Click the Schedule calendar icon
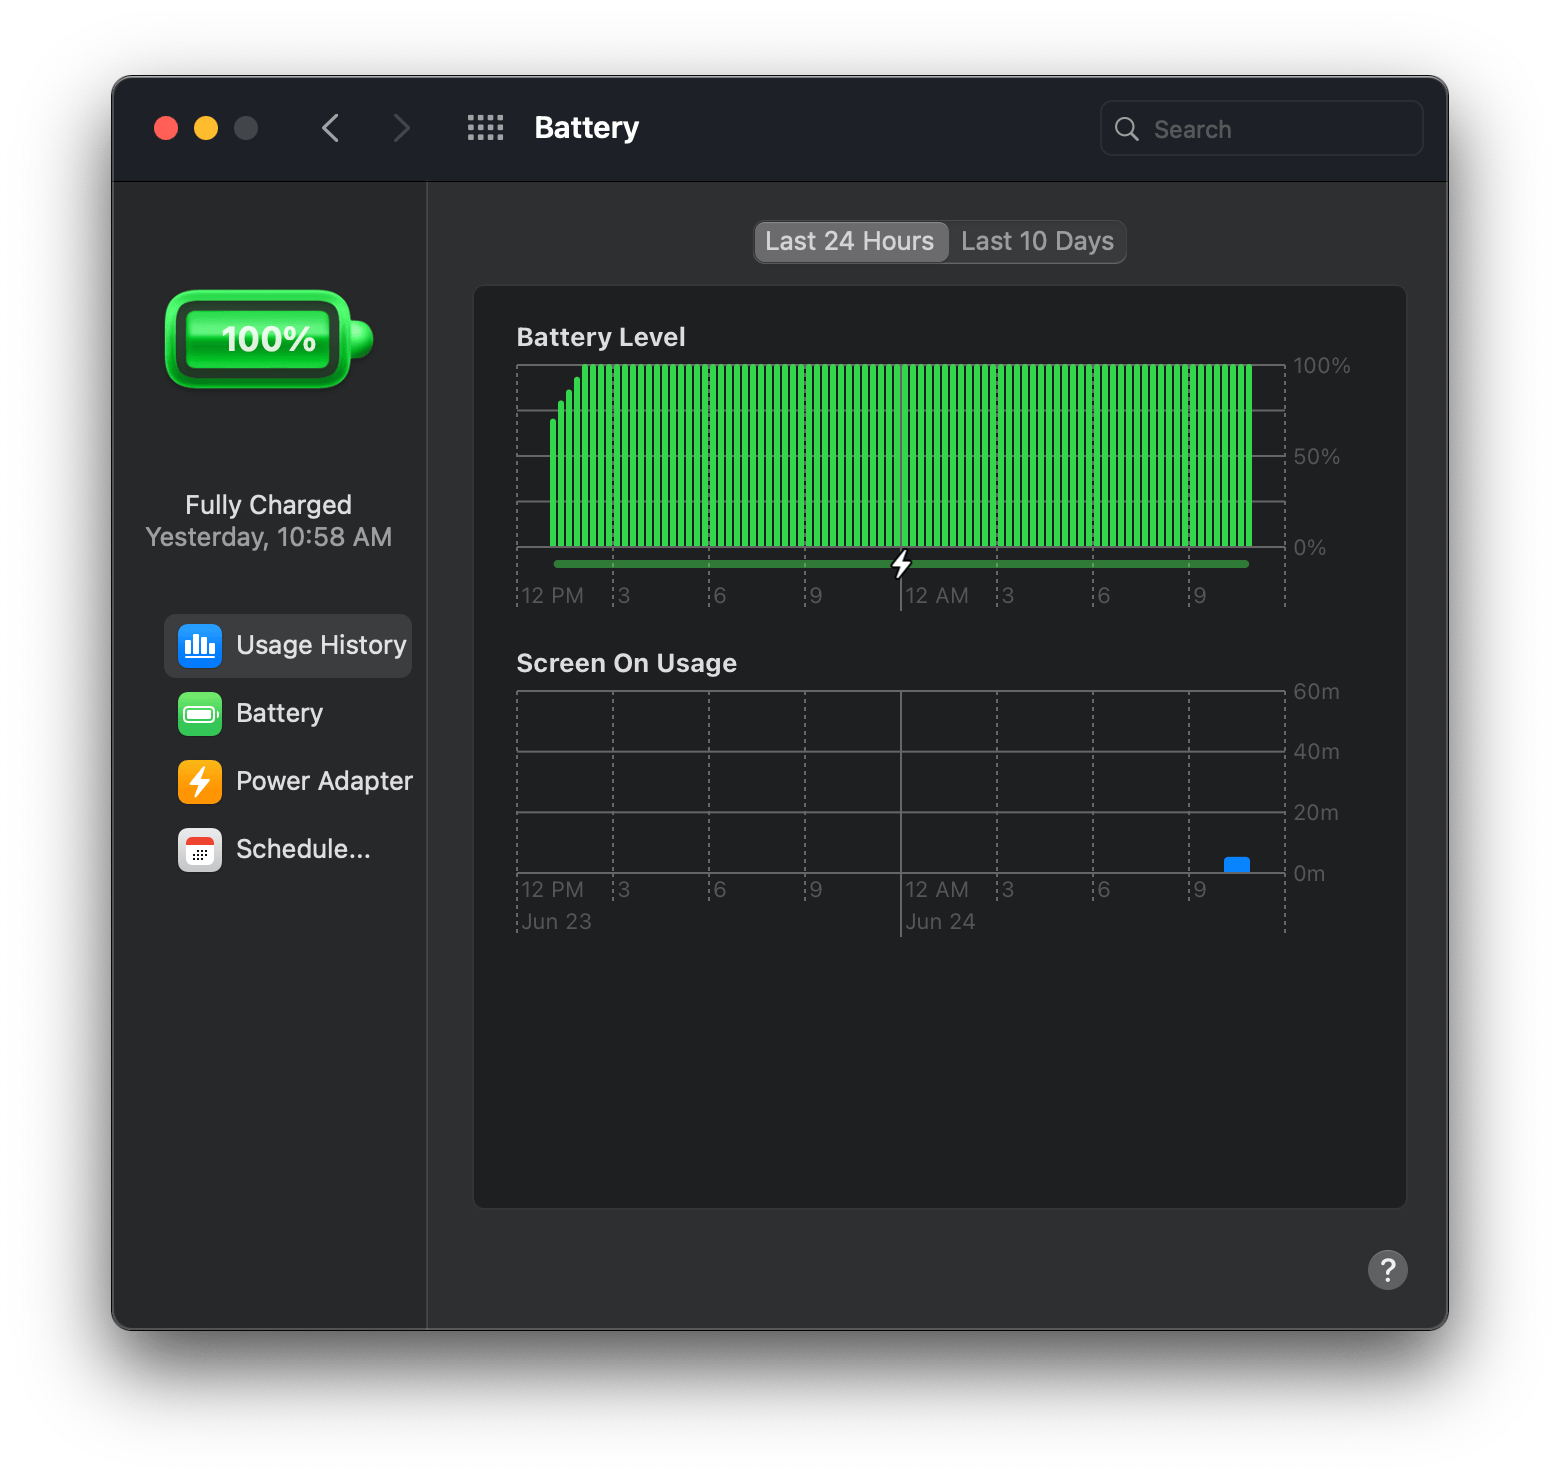The image size is (1560, 1478). [x=200, y=850]
